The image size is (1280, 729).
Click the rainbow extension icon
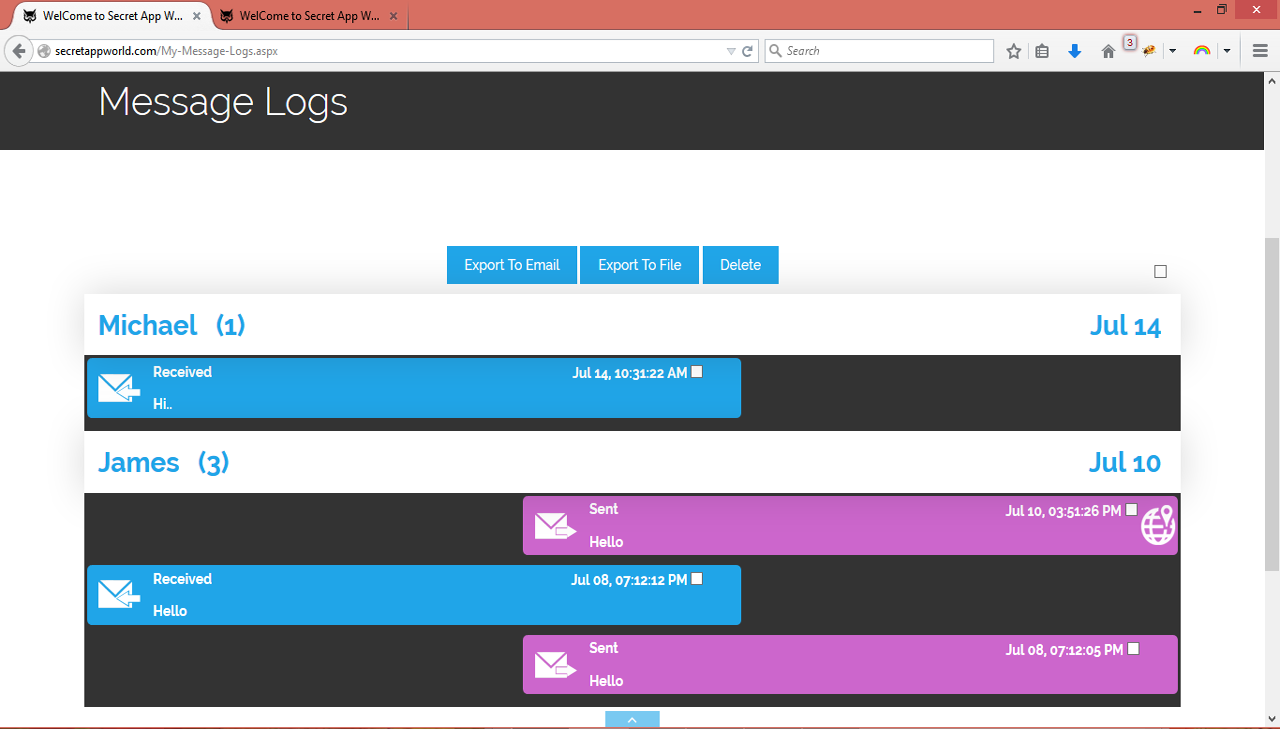(1202, 51)
